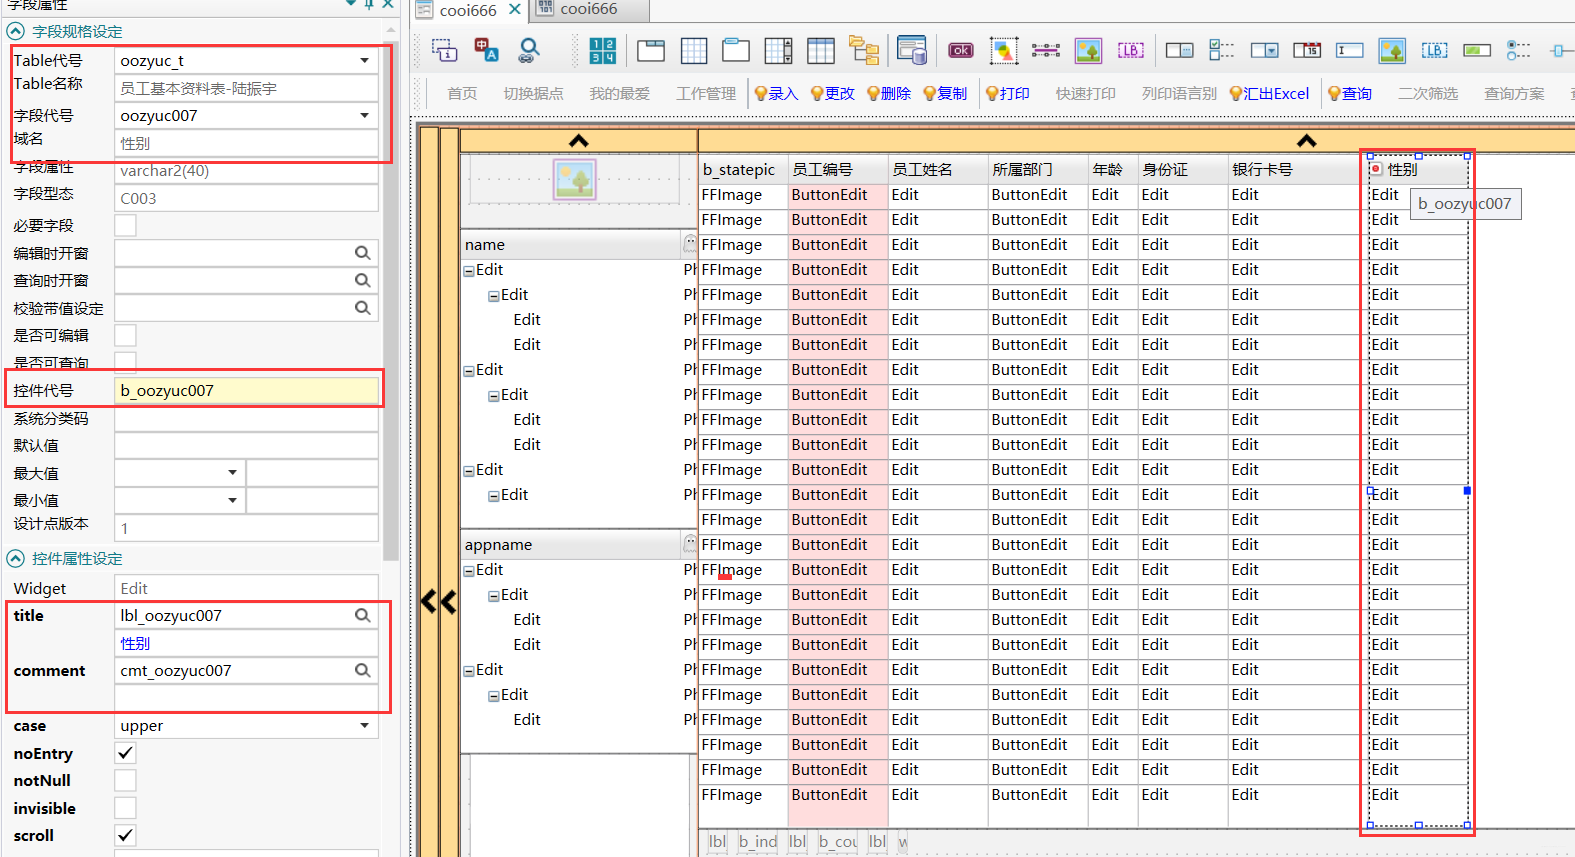Select the ProgressBar widget tool
This screenshot has width=1575, height=857.
click(1477, 50)
